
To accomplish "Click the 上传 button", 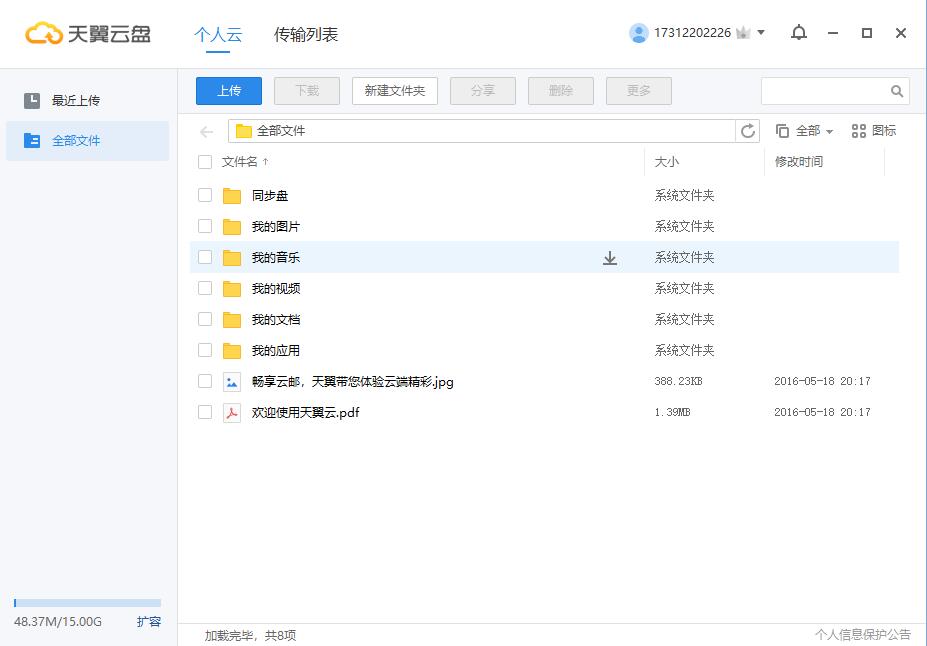I will 229,91.
